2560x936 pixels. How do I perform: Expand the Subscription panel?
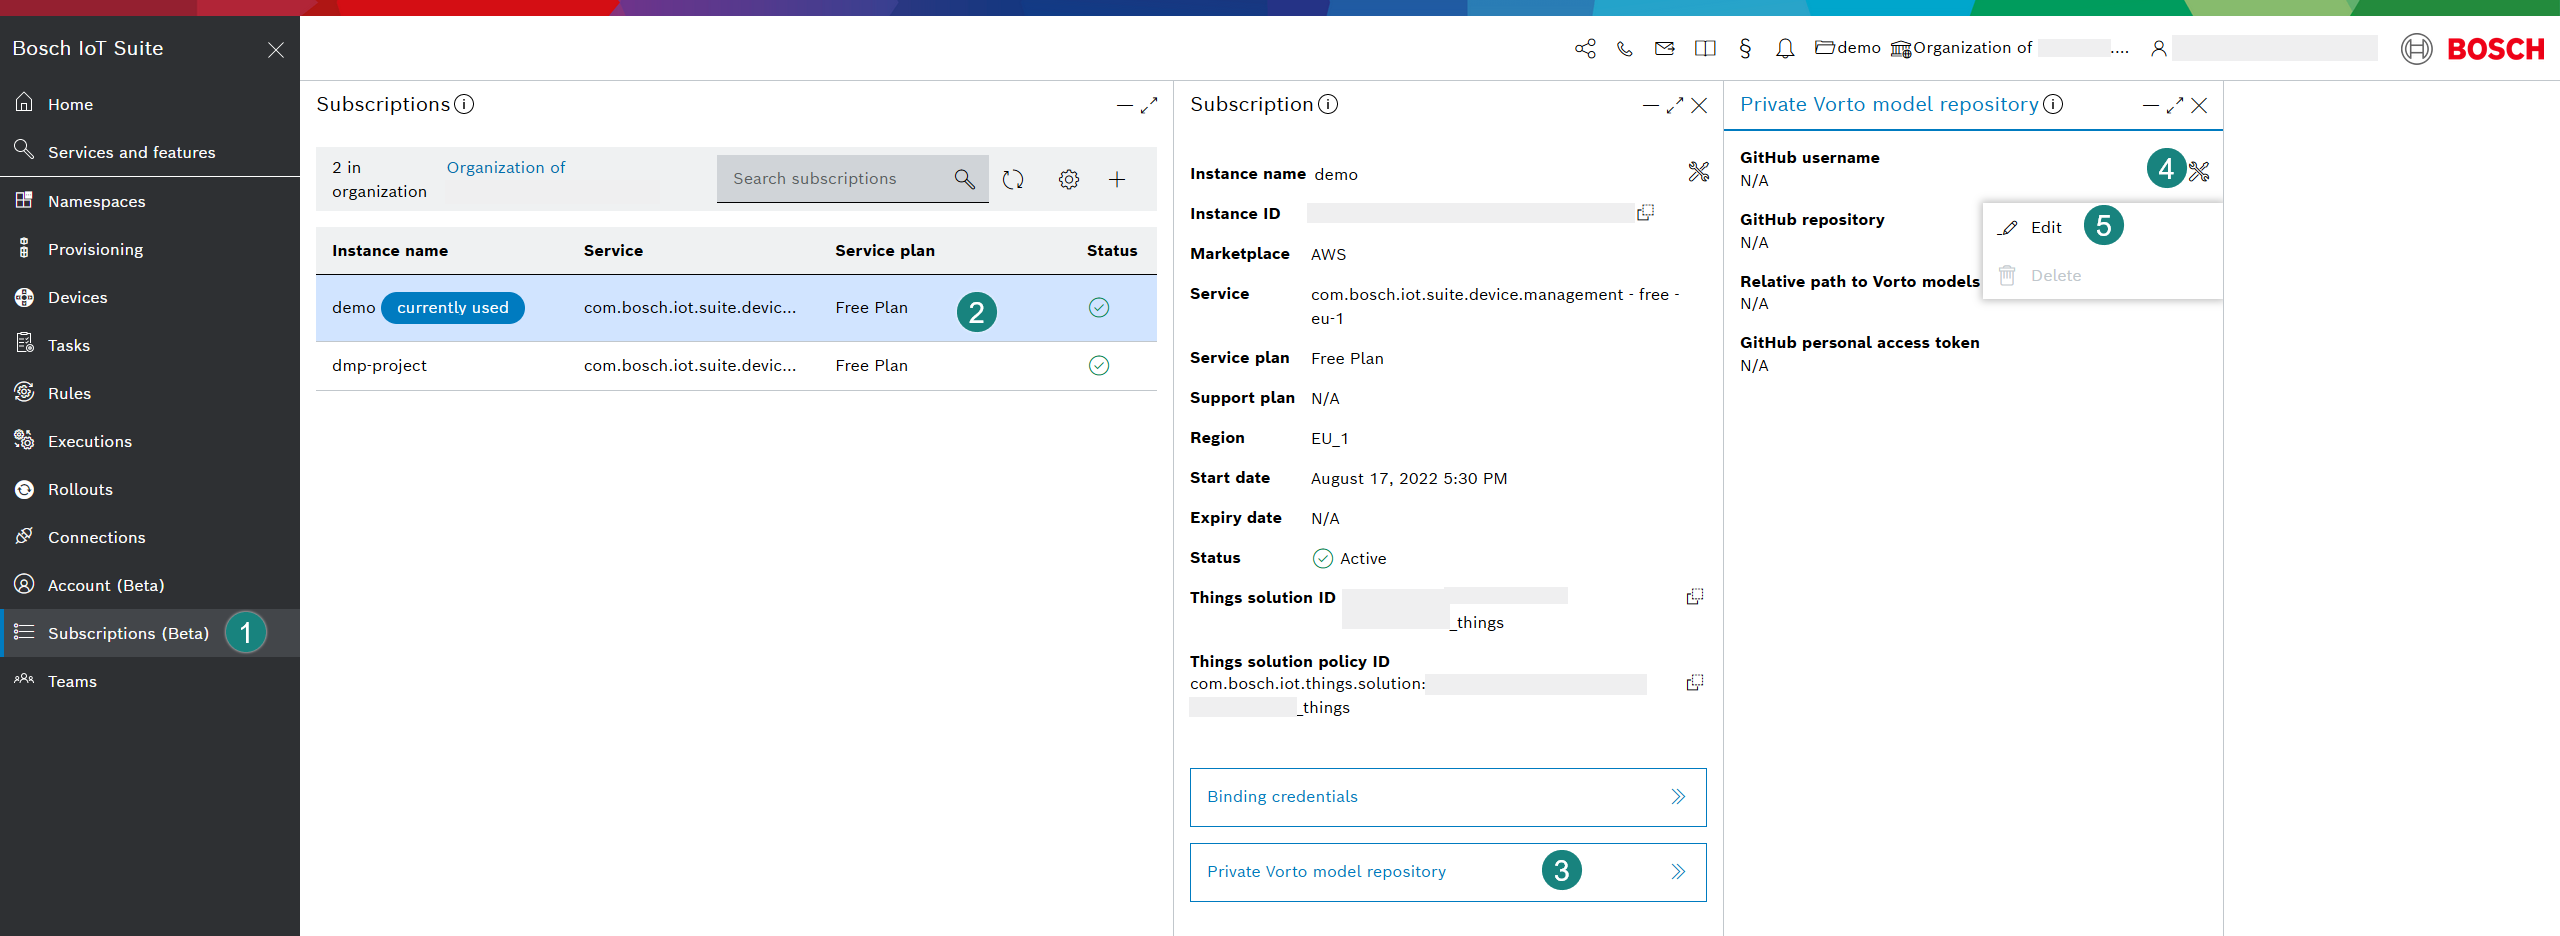coord(1675,105)
